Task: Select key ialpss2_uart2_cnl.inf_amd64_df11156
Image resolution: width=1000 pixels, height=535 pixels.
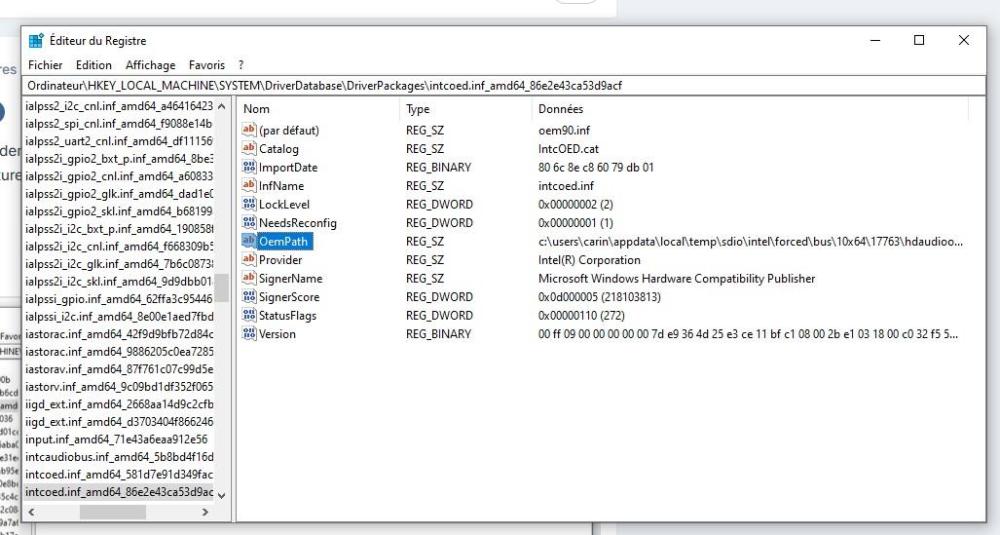Action: [x=119, y=141]
